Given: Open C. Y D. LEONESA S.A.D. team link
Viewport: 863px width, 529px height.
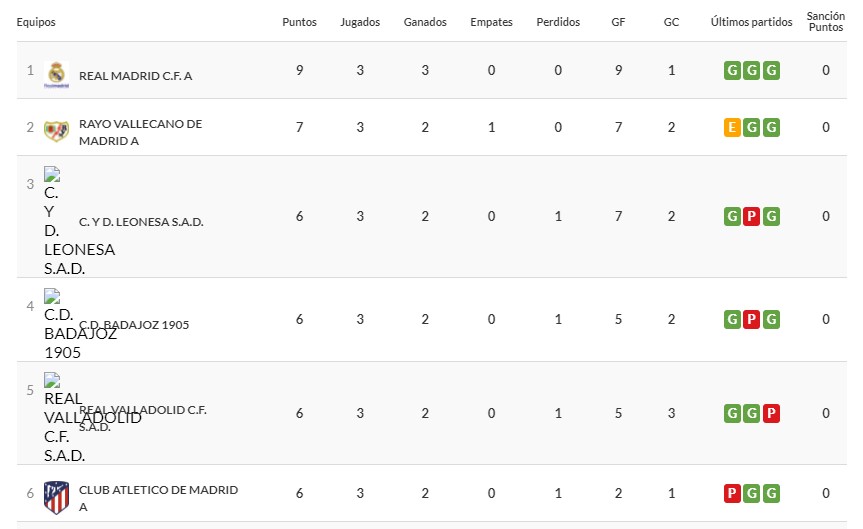Looking at the screenshot, I should 141,222.
